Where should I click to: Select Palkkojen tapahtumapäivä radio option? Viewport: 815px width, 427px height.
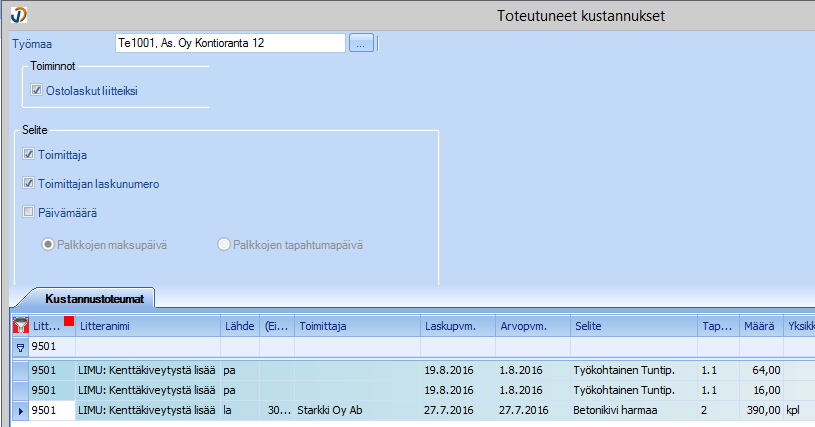click(224, 244)
